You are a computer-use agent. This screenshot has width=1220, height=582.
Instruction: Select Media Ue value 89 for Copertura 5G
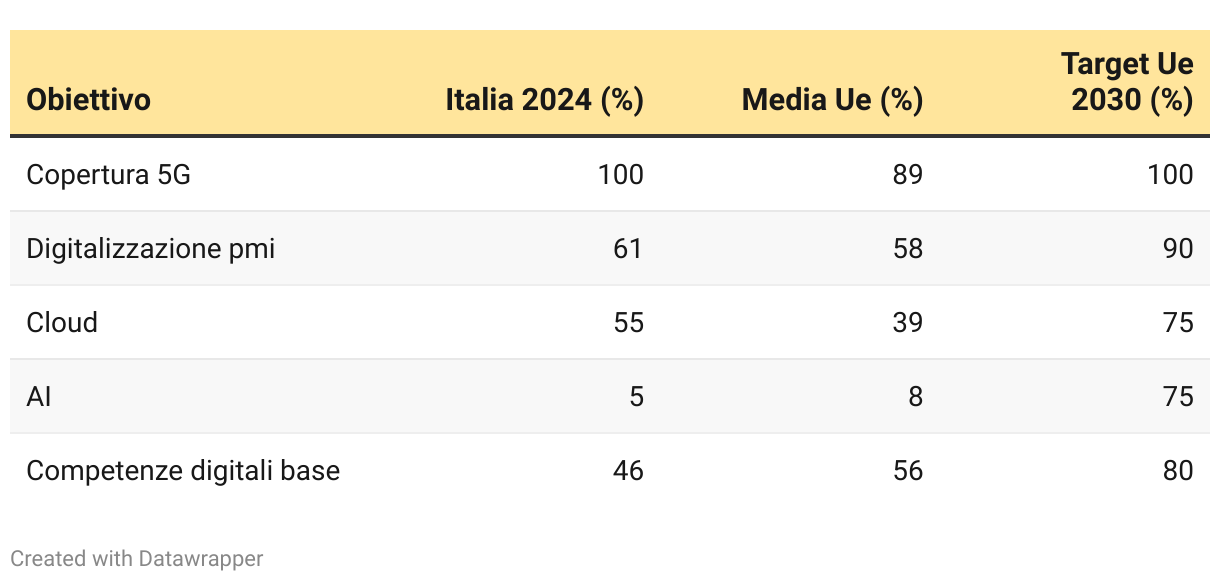tap(907, 175)
